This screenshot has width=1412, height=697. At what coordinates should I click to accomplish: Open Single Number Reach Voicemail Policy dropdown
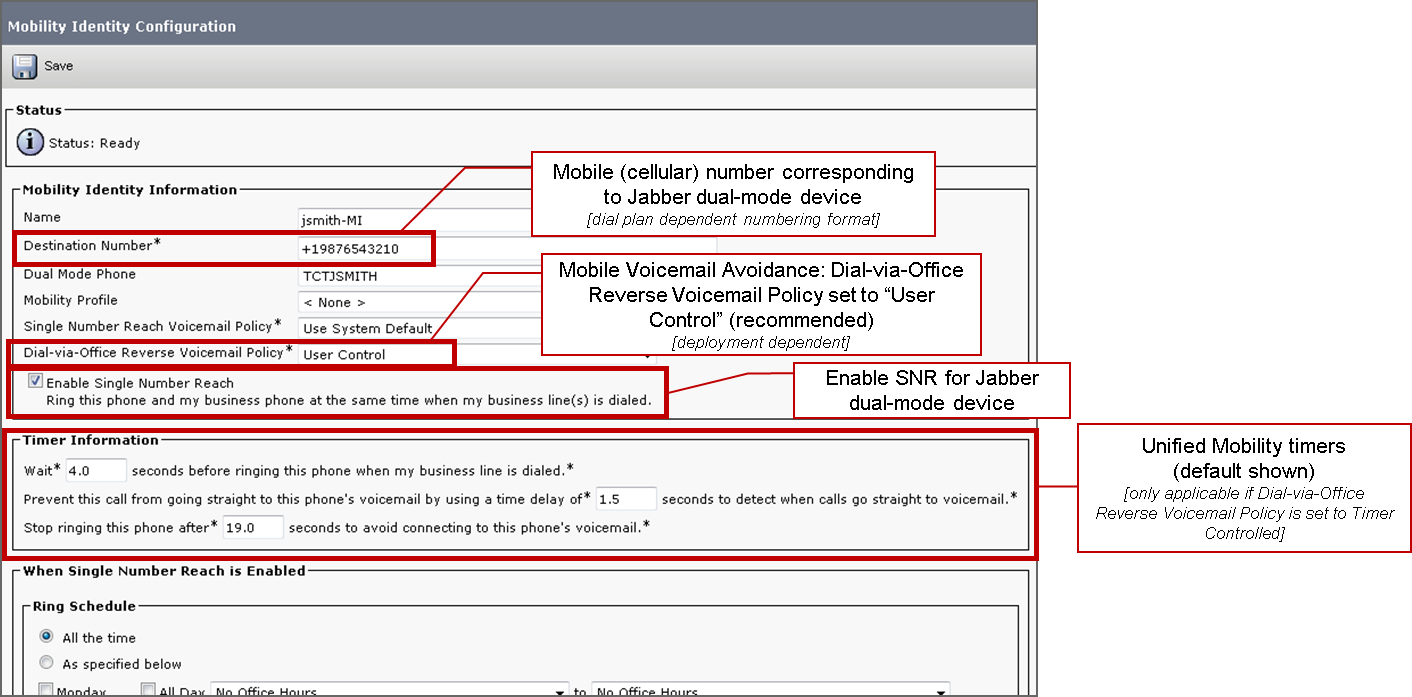pos(420,328)
